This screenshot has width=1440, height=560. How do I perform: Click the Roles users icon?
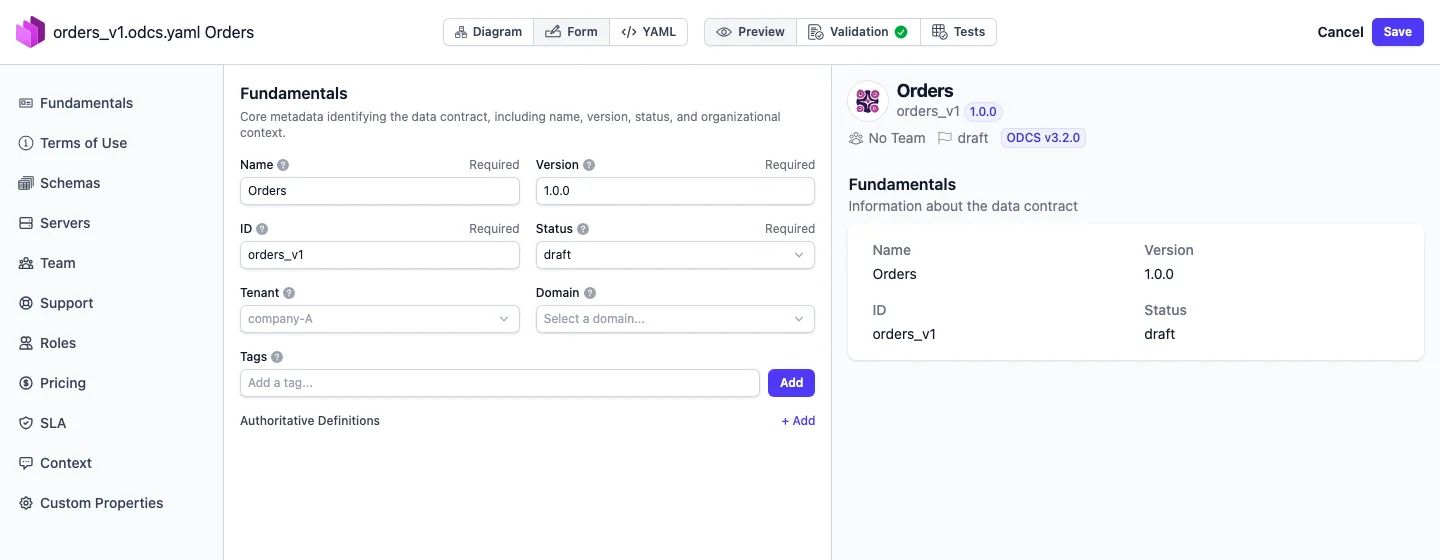point(26,343)
